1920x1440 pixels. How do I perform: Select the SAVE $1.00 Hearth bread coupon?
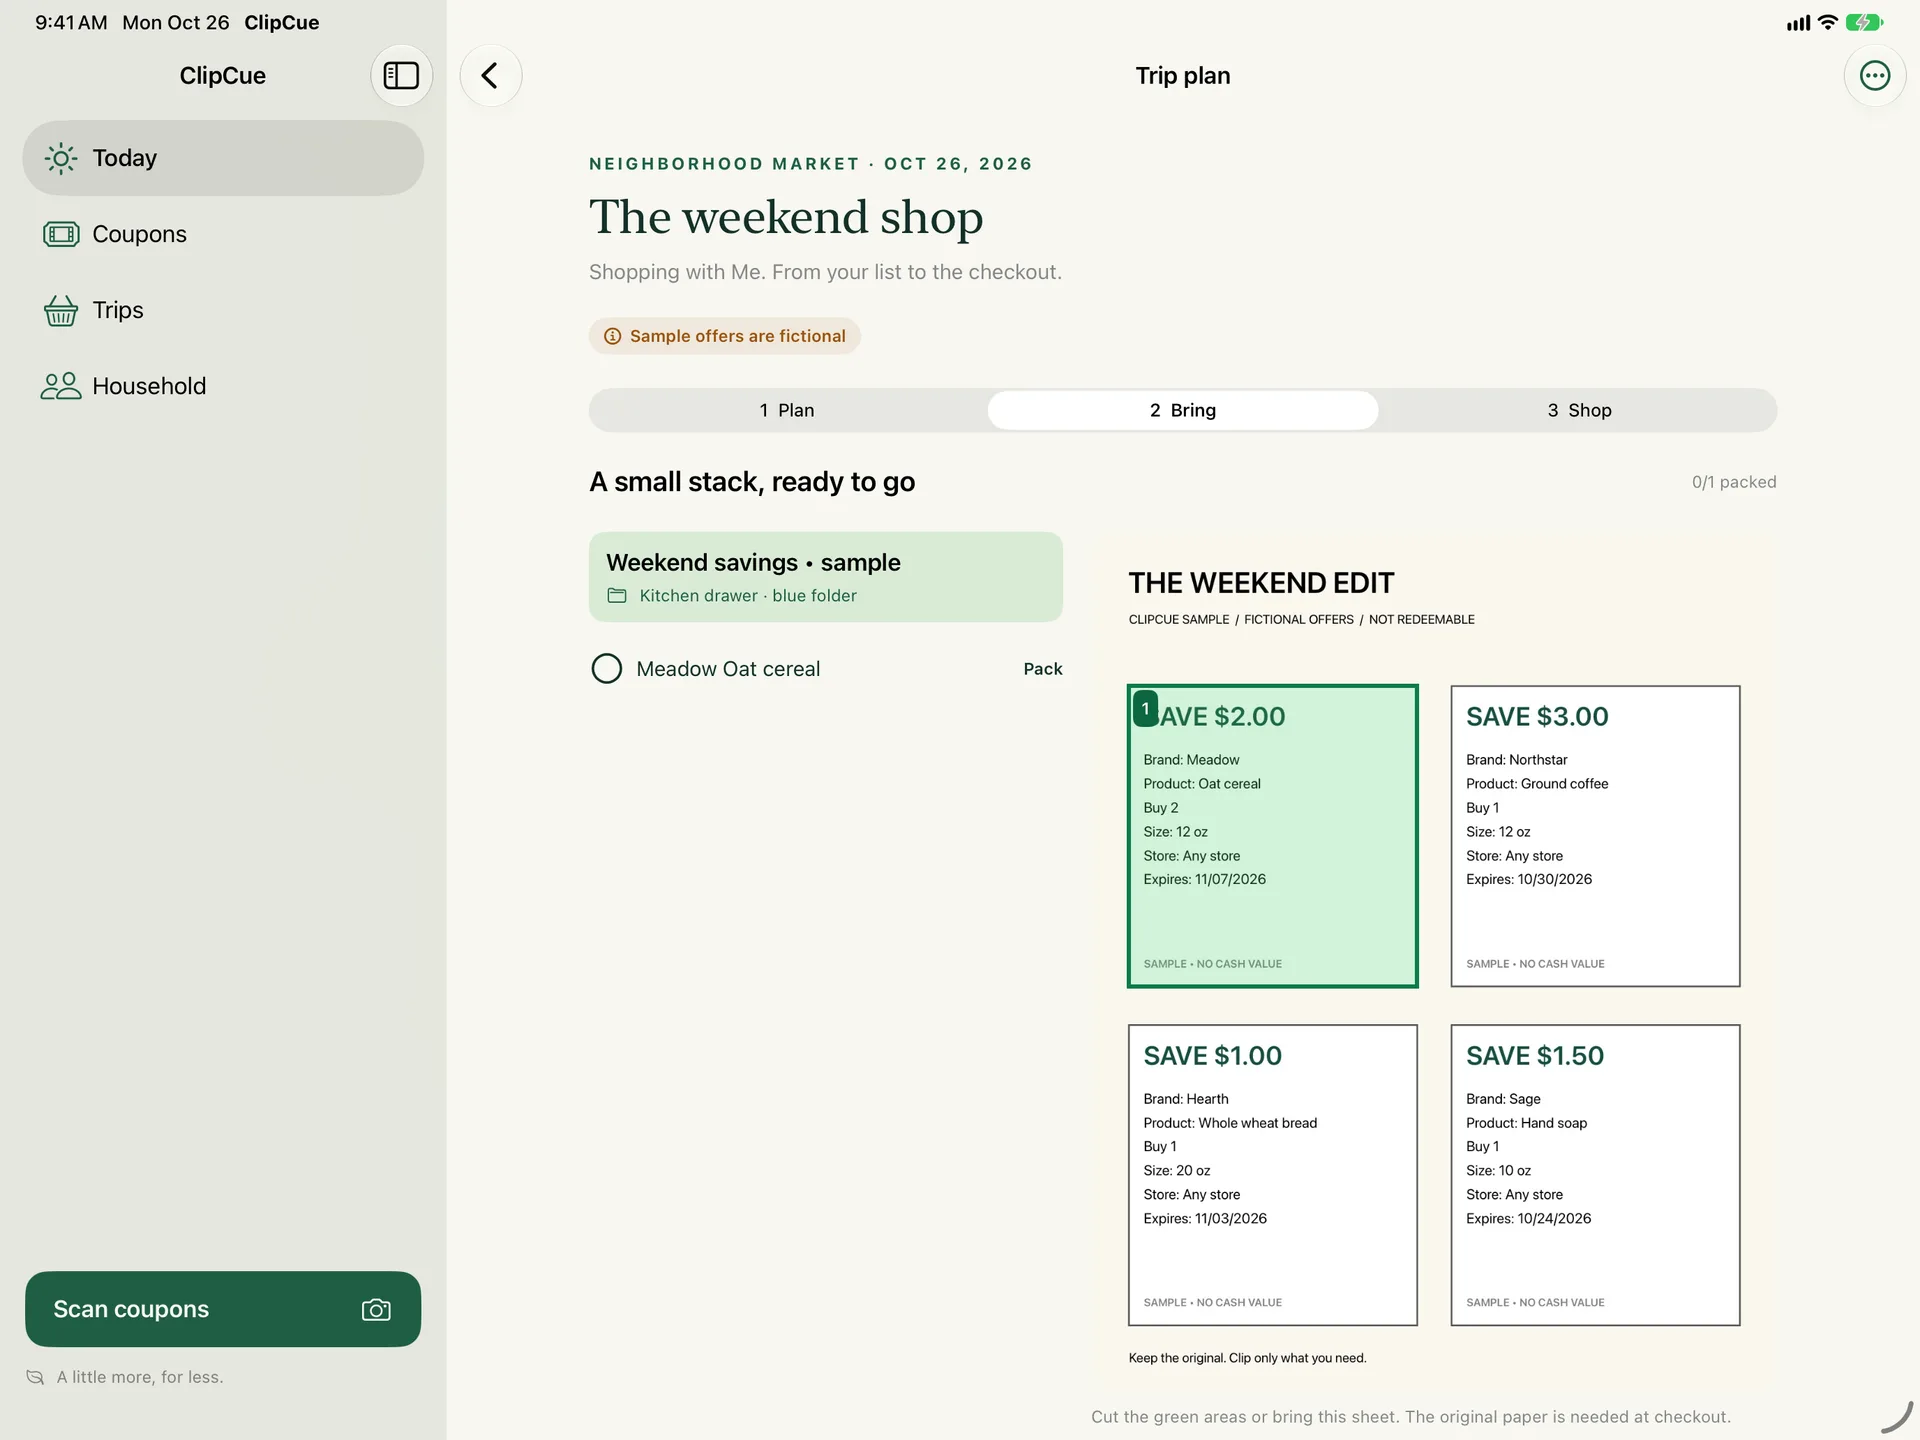coord(1272,1175)
